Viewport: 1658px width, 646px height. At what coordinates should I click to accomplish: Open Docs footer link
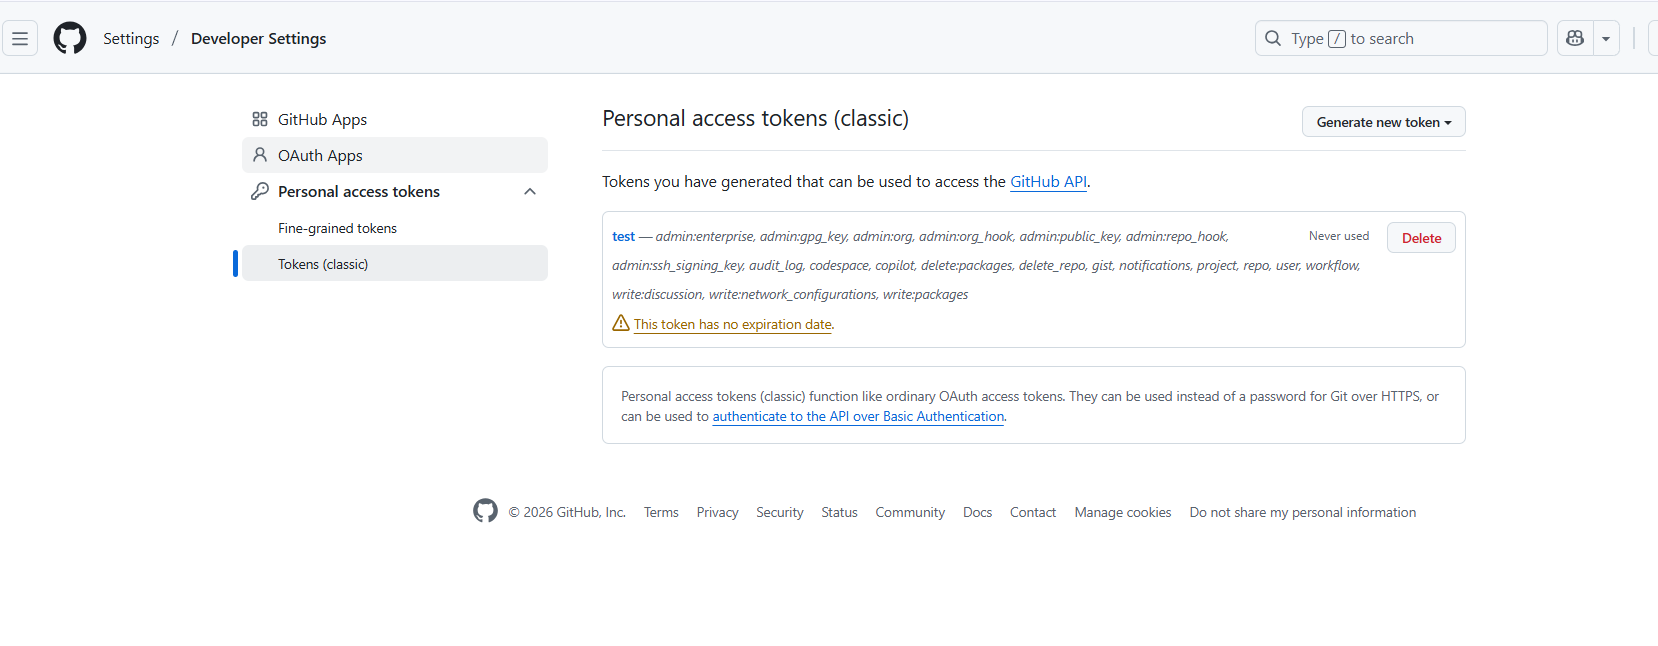pos(978,512)
